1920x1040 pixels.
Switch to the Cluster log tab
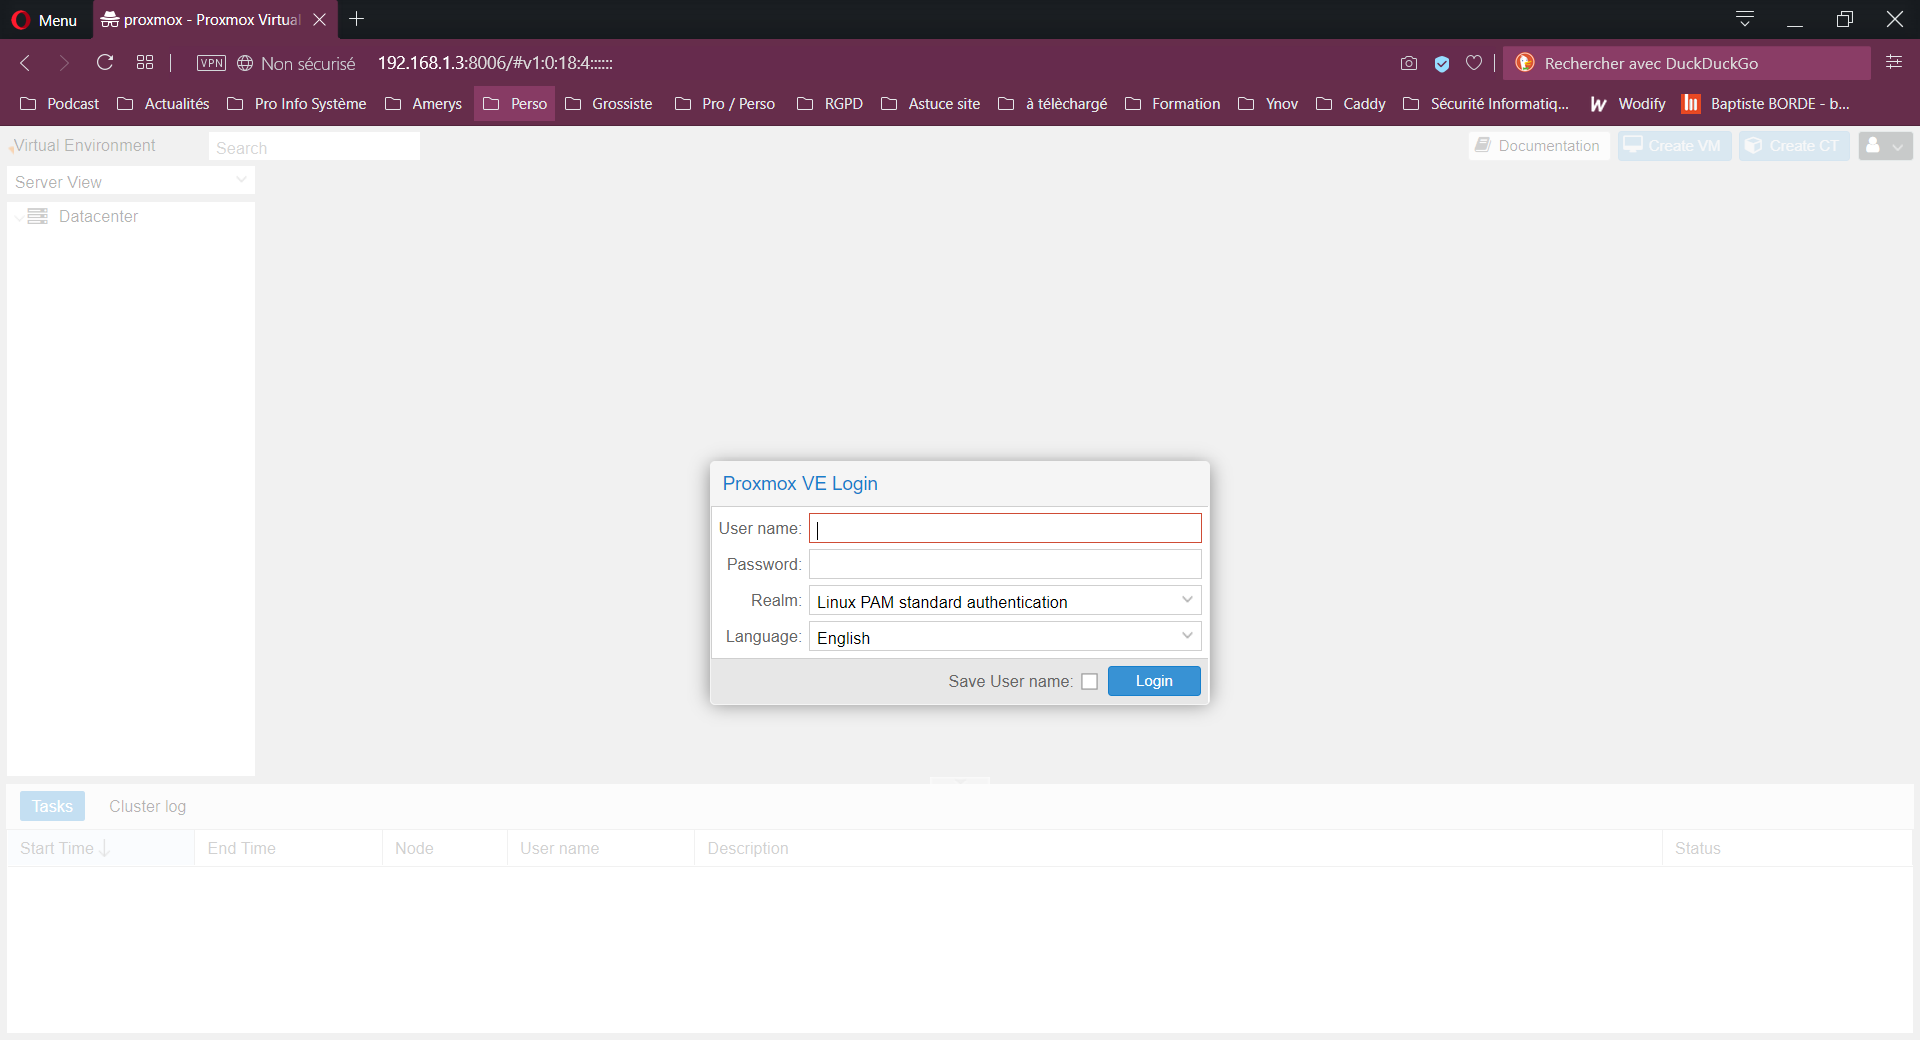click(147, 806)
